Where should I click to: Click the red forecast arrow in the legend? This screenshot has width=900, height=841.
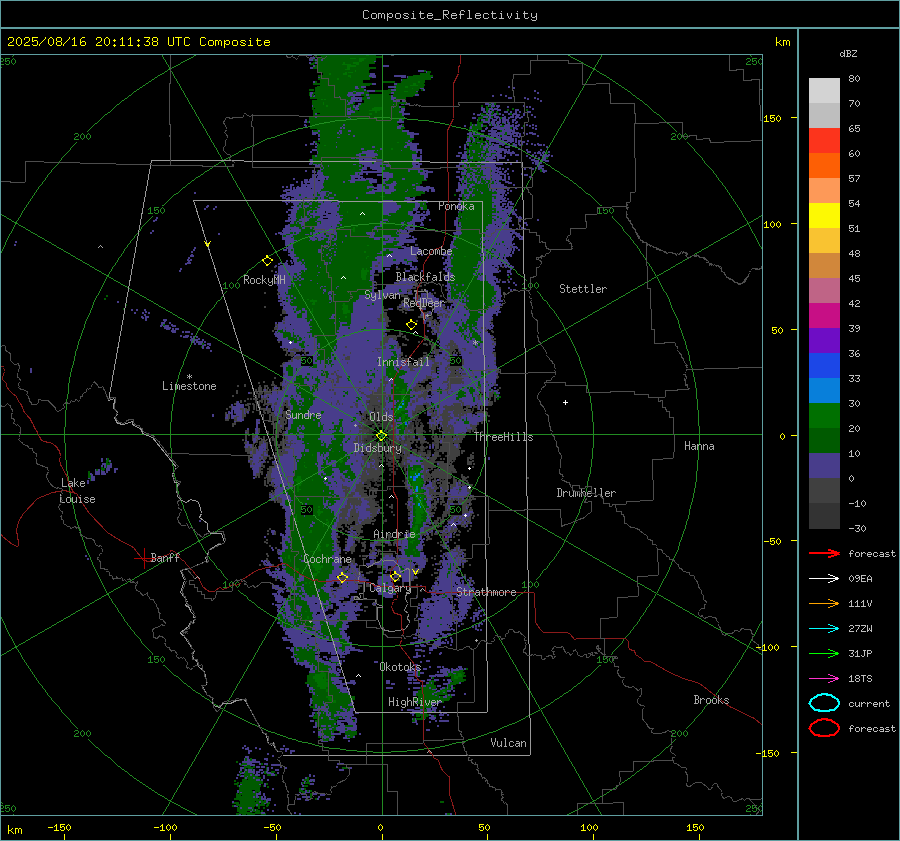(824, 553)
